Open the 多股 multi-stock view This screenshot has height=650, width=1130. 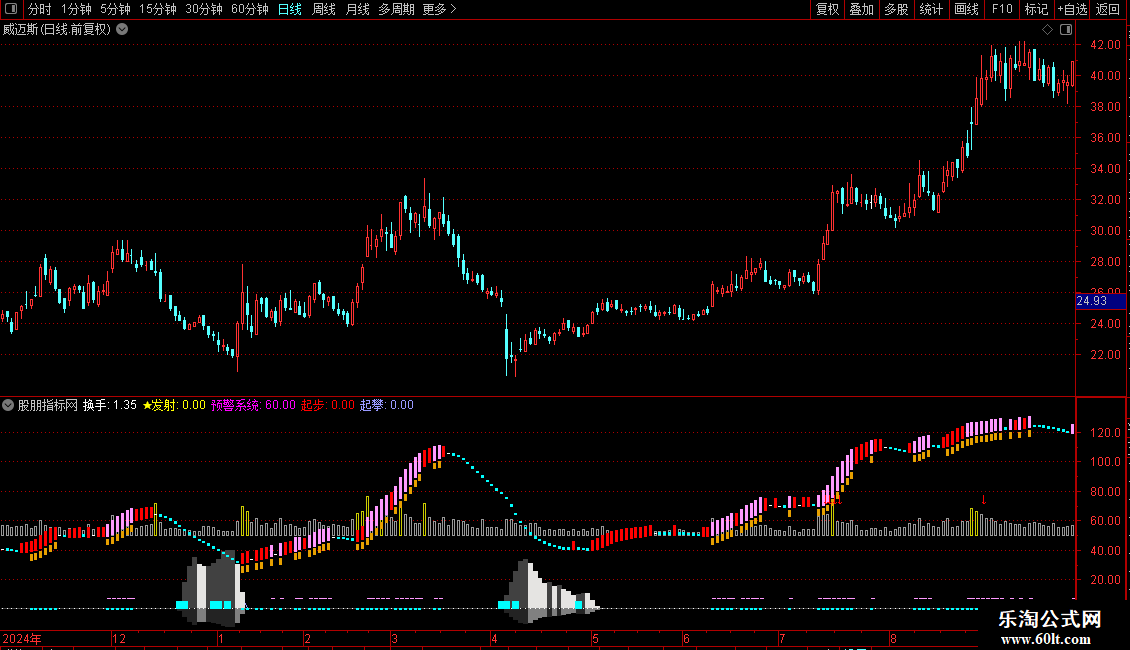click(x=896, y=9)
